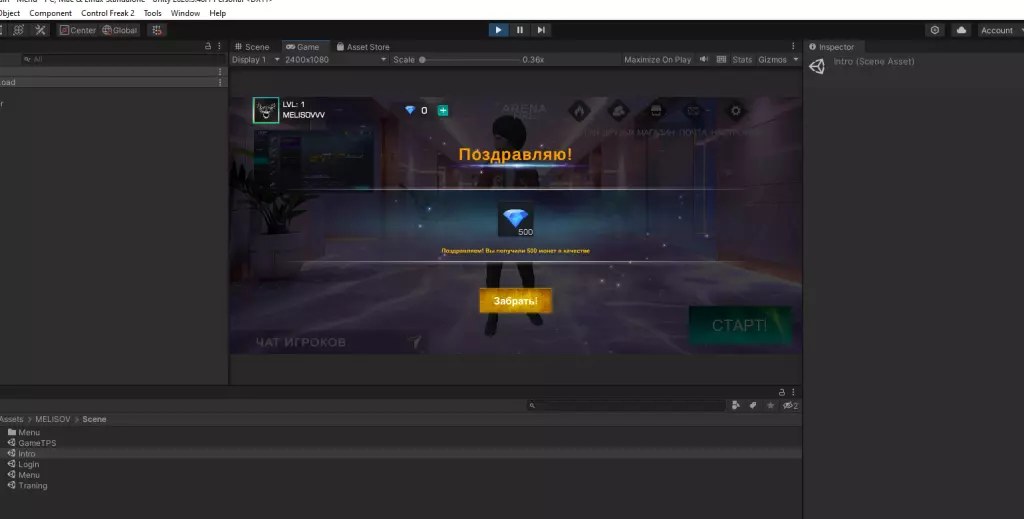Screen dimensions: 1024x519
Task: Open the Display 1 dropdown
Action: [x=254, y=60]
